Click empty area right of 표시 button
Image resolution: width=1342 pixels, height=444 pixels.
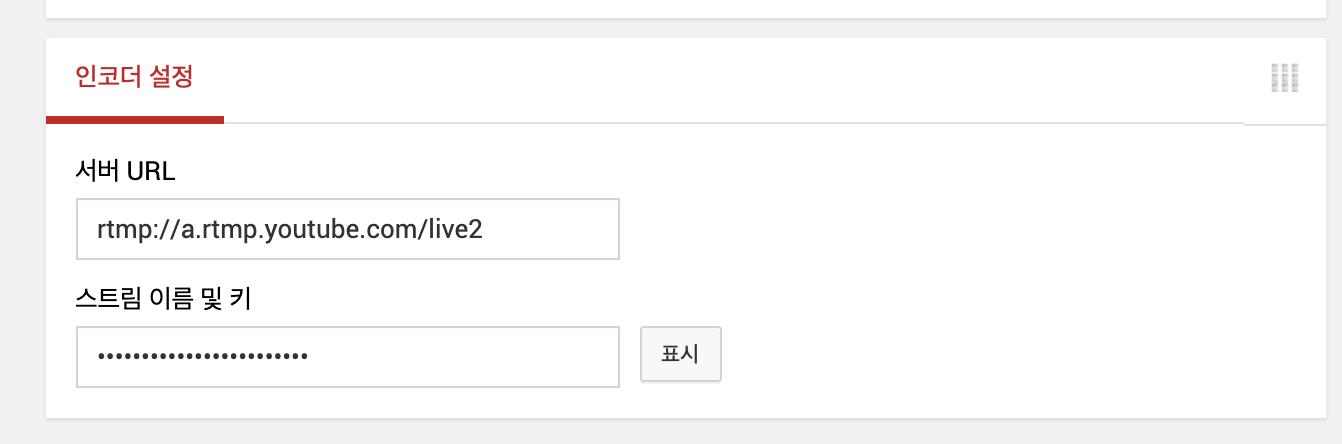pos(1020,353)
